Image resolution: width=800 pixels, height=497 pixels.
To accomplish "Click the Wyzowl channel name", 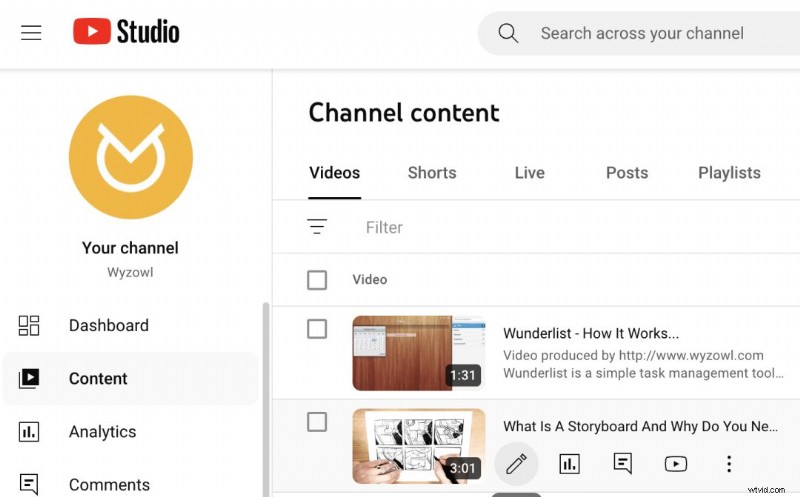I will [130, 272].
